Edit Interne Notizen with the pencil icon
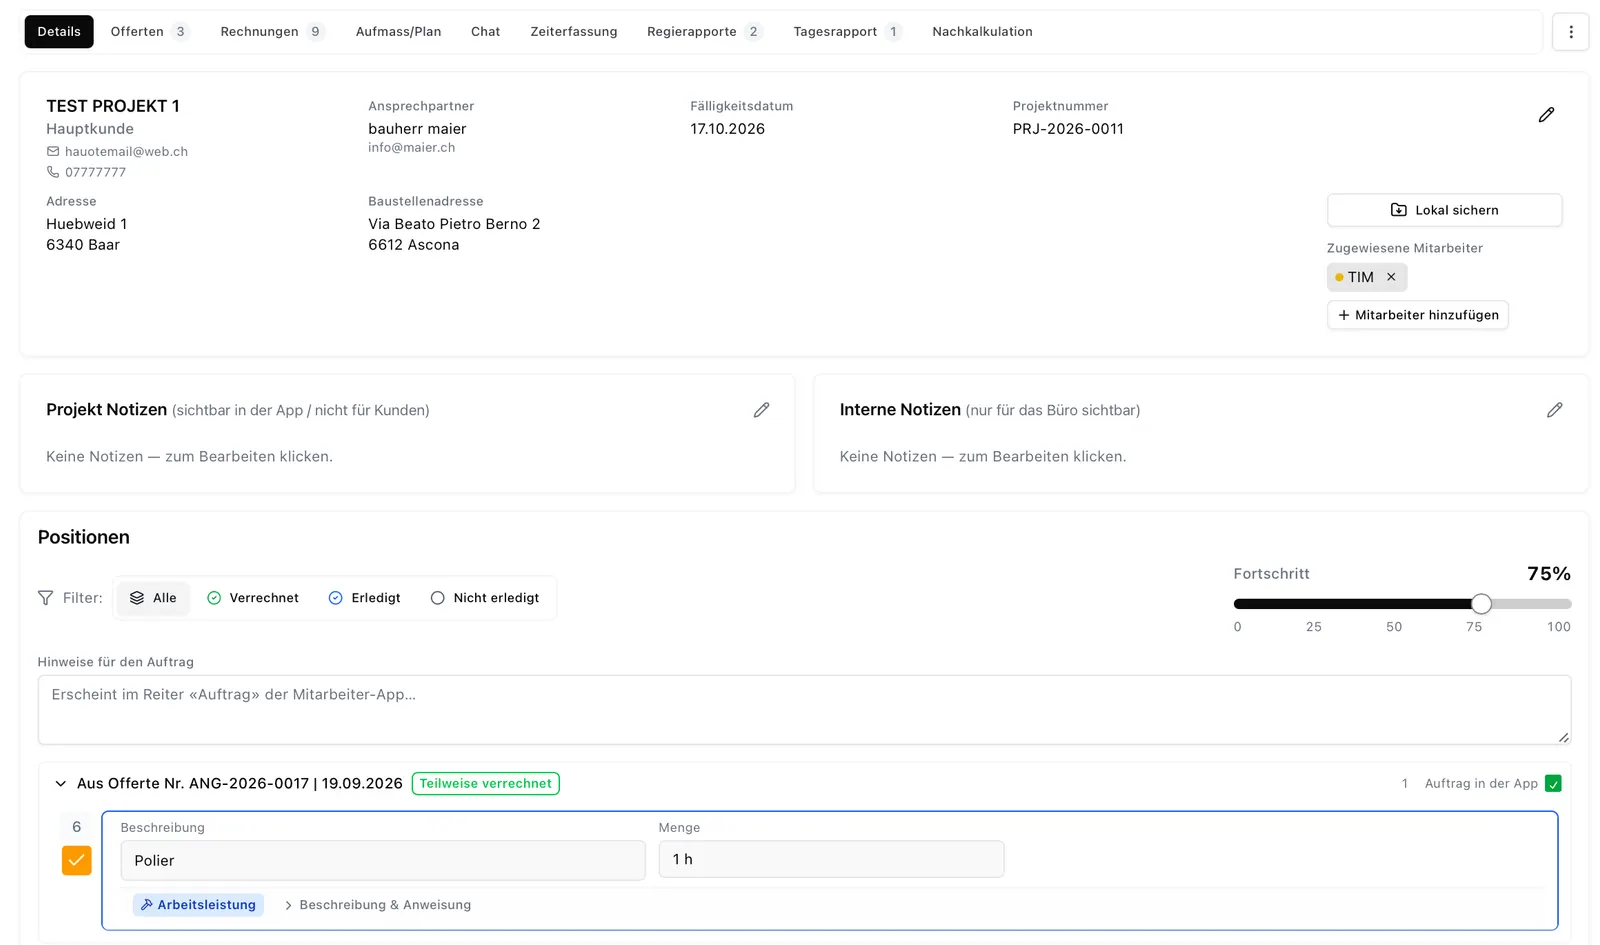 (x=1554, y=410)
